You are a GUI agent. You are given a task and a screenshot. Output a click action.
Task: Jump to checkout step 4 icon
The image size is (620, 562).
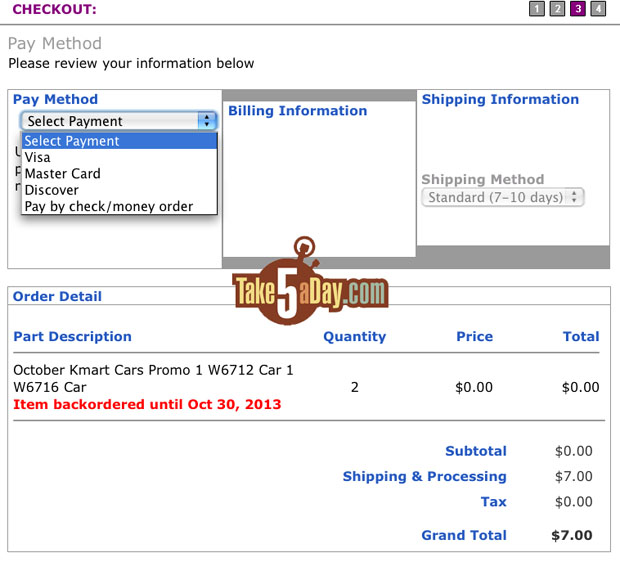(x=598, y=9)
